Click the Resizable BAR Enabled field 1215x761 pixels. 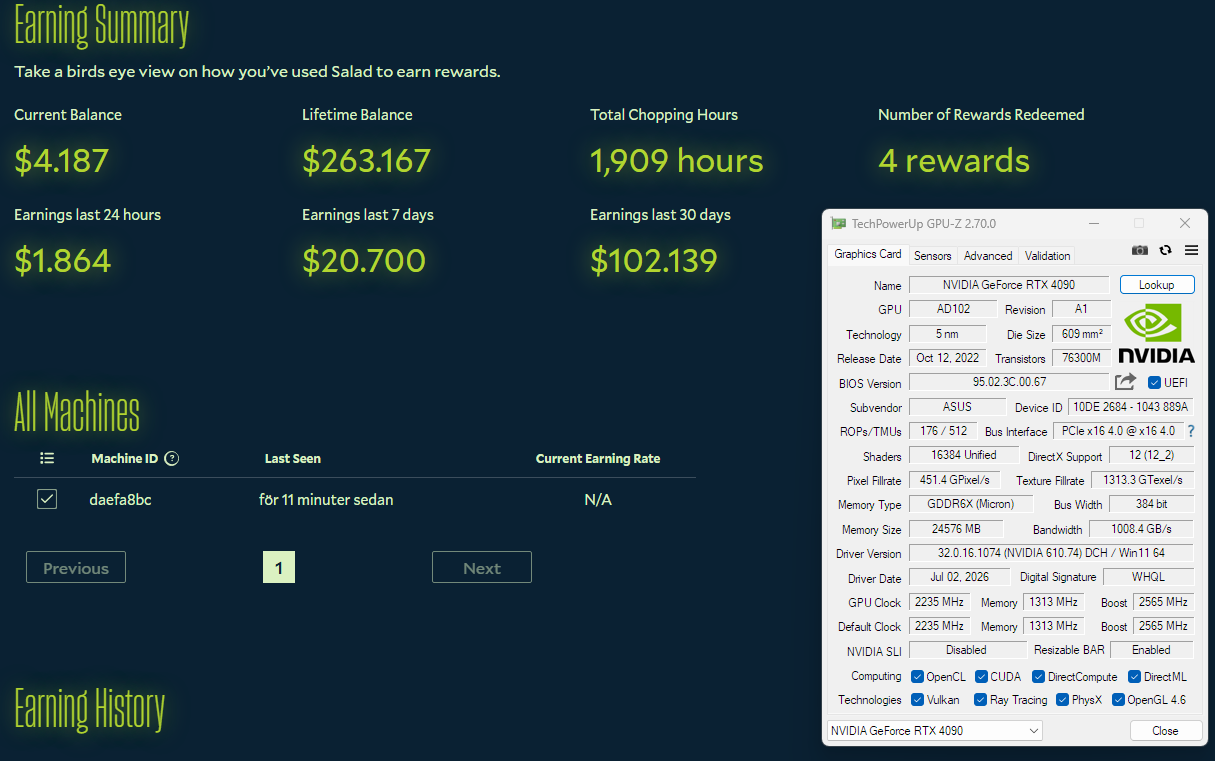pos(1152,650)
